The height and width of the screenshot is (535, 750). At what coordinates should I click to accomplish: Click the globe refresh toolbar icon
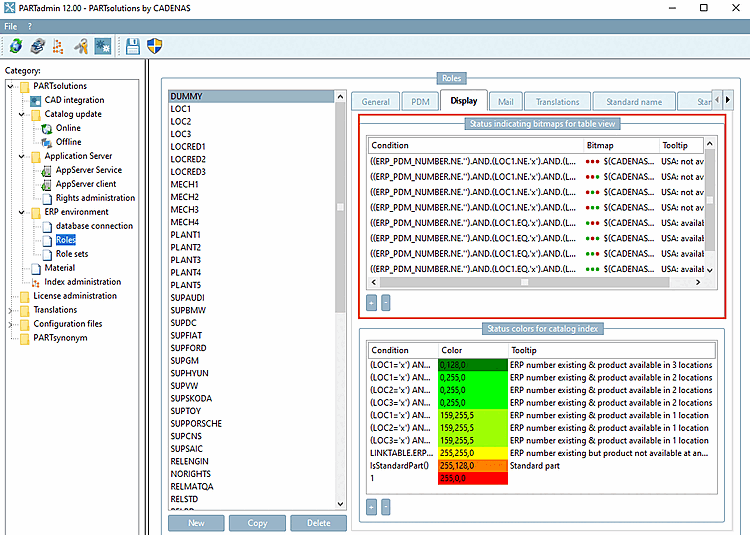16,46
